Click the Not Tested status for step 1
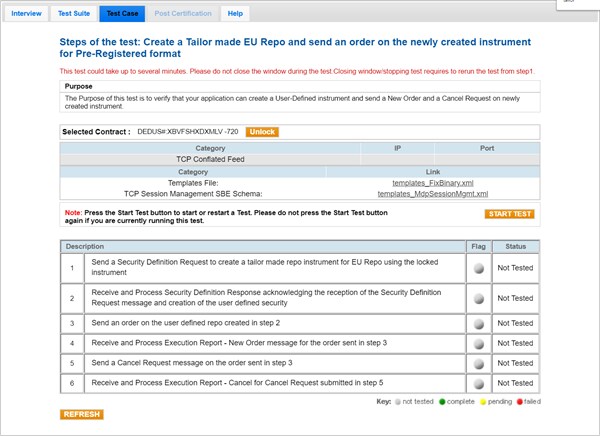Screen dimensions: 600x436 [515, 268]
